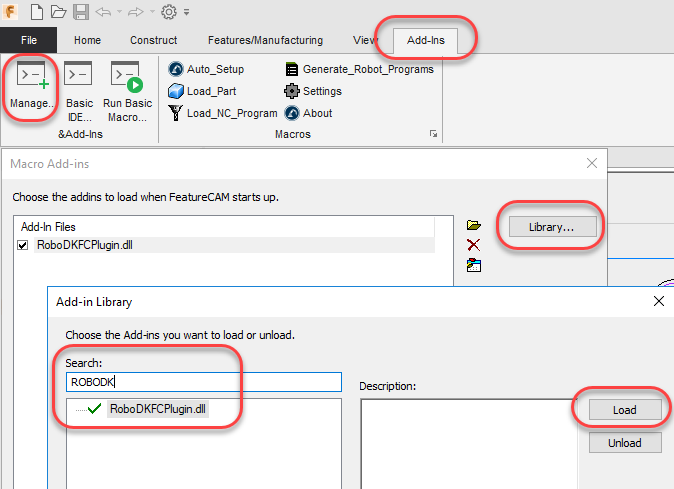Run Generate_Robot_Programs macro
The height and width of the screenshot is (489, 674).
[x=358, y=69]
